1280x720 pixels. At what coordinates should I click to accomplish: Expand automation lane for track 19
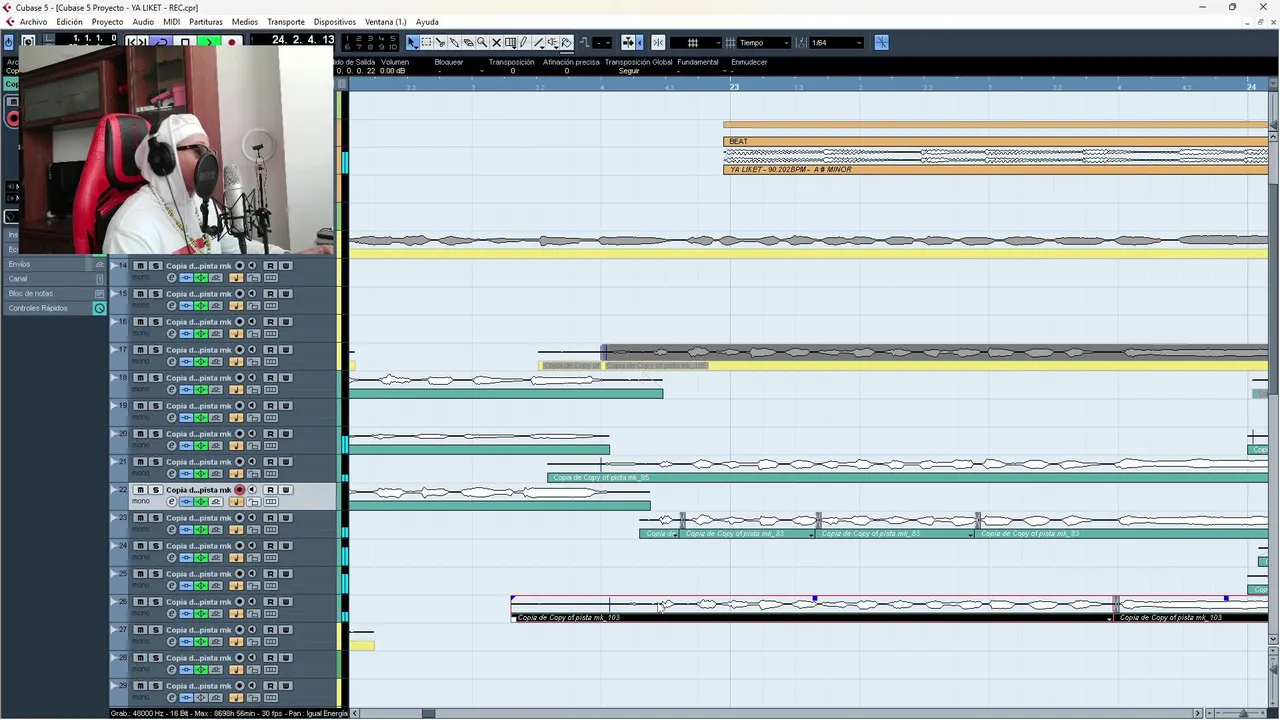pos(115,405)
